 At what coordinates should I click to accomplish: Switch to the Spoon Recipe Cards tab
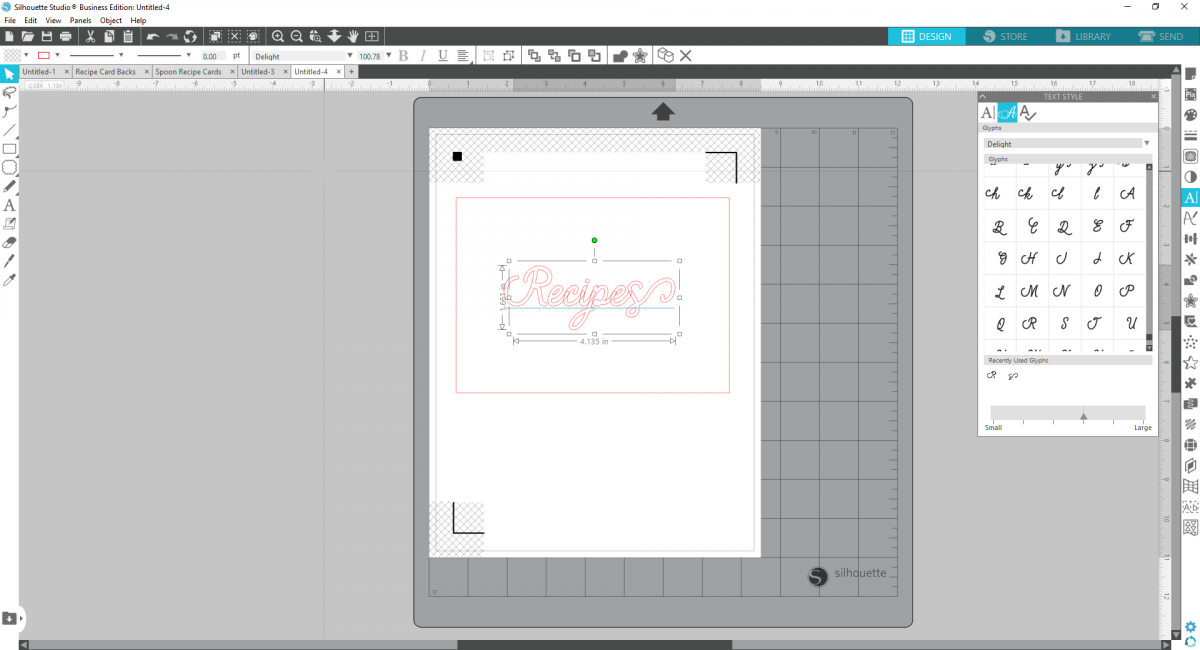click(188, 72)
